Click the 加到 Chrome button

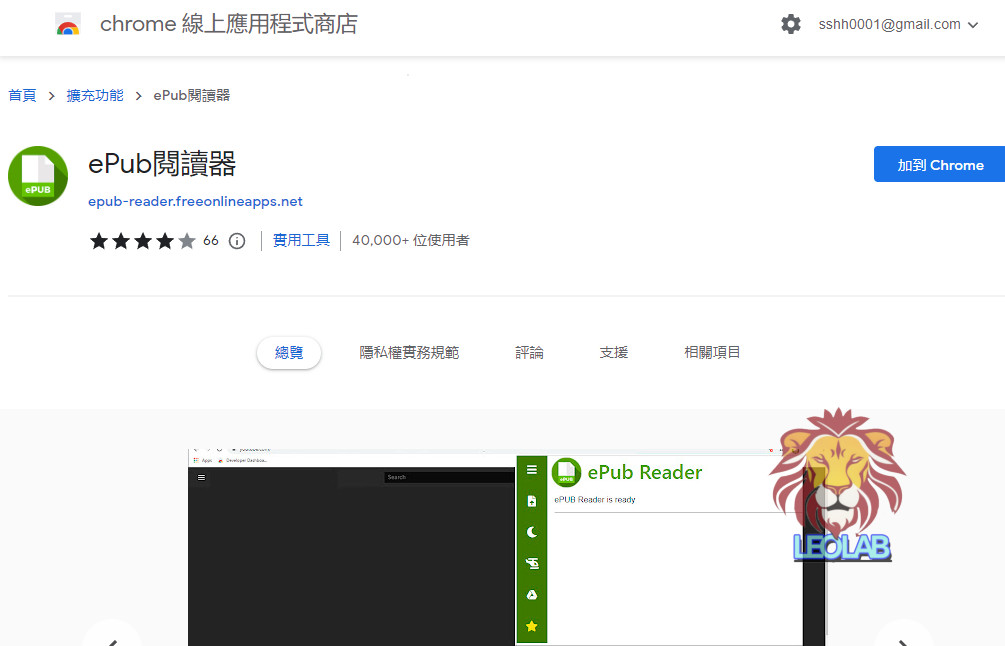click(x=941, y=164)
